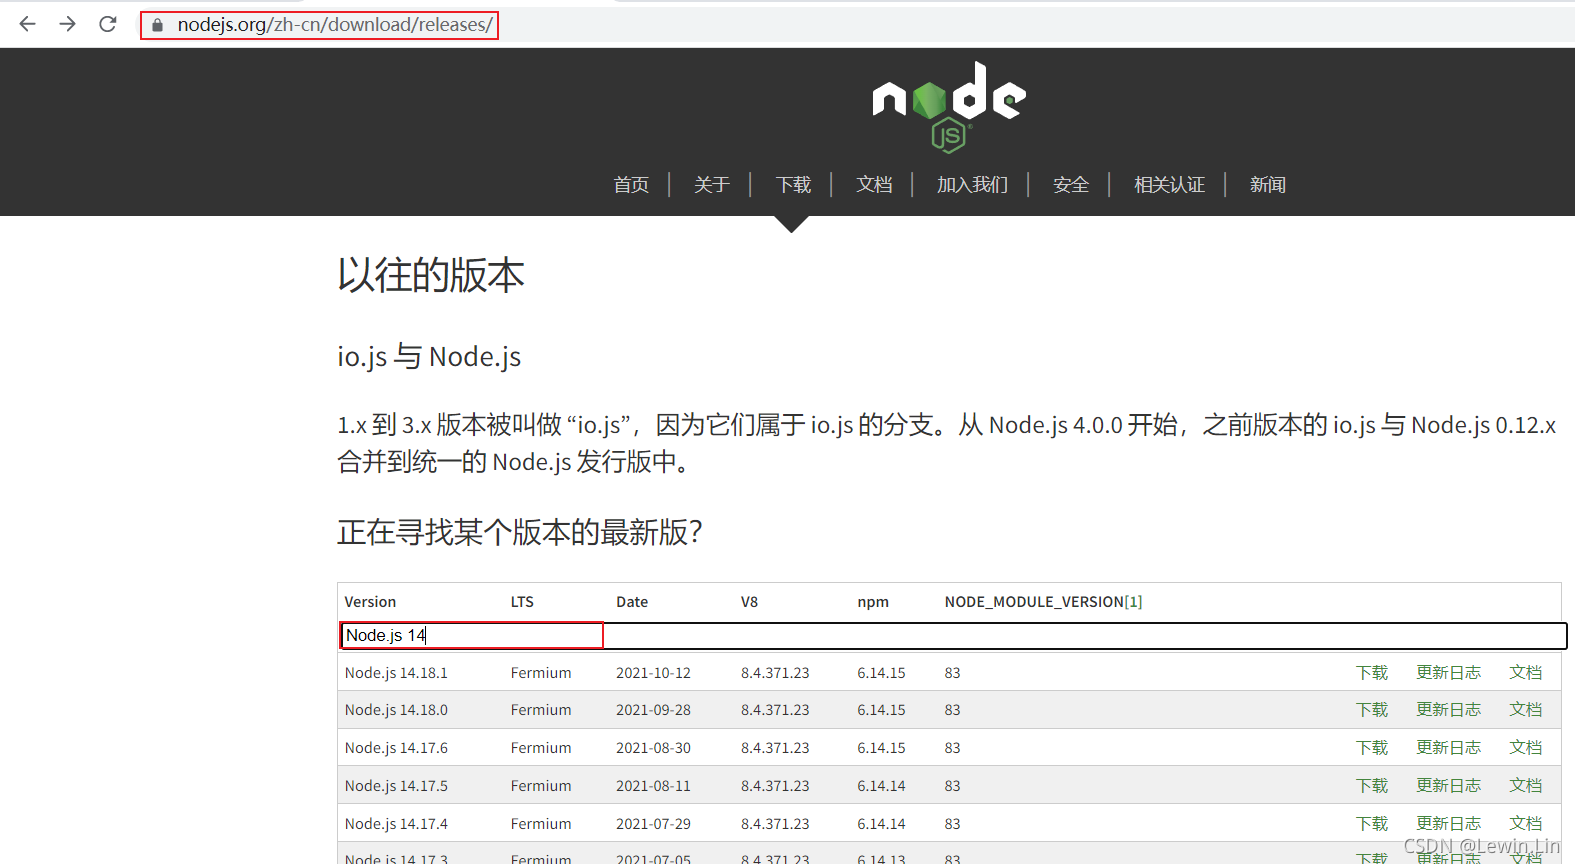Click the NODE_MODULE_VERSION footnote [1] link
Viewport: 1575px width, 864px height.
[1133, 602]
